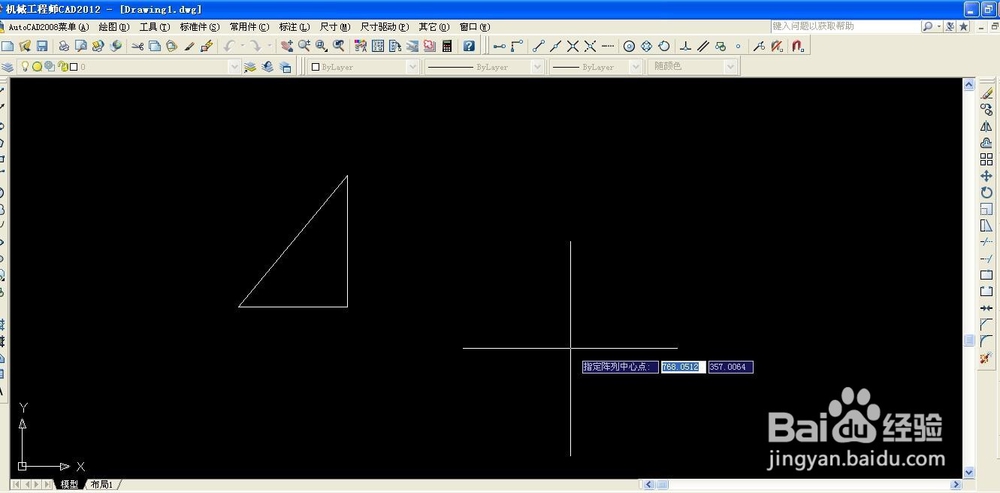Select the Match Properties brush icon
This screenshot has height=493, width=1000.
pos(189,46)
